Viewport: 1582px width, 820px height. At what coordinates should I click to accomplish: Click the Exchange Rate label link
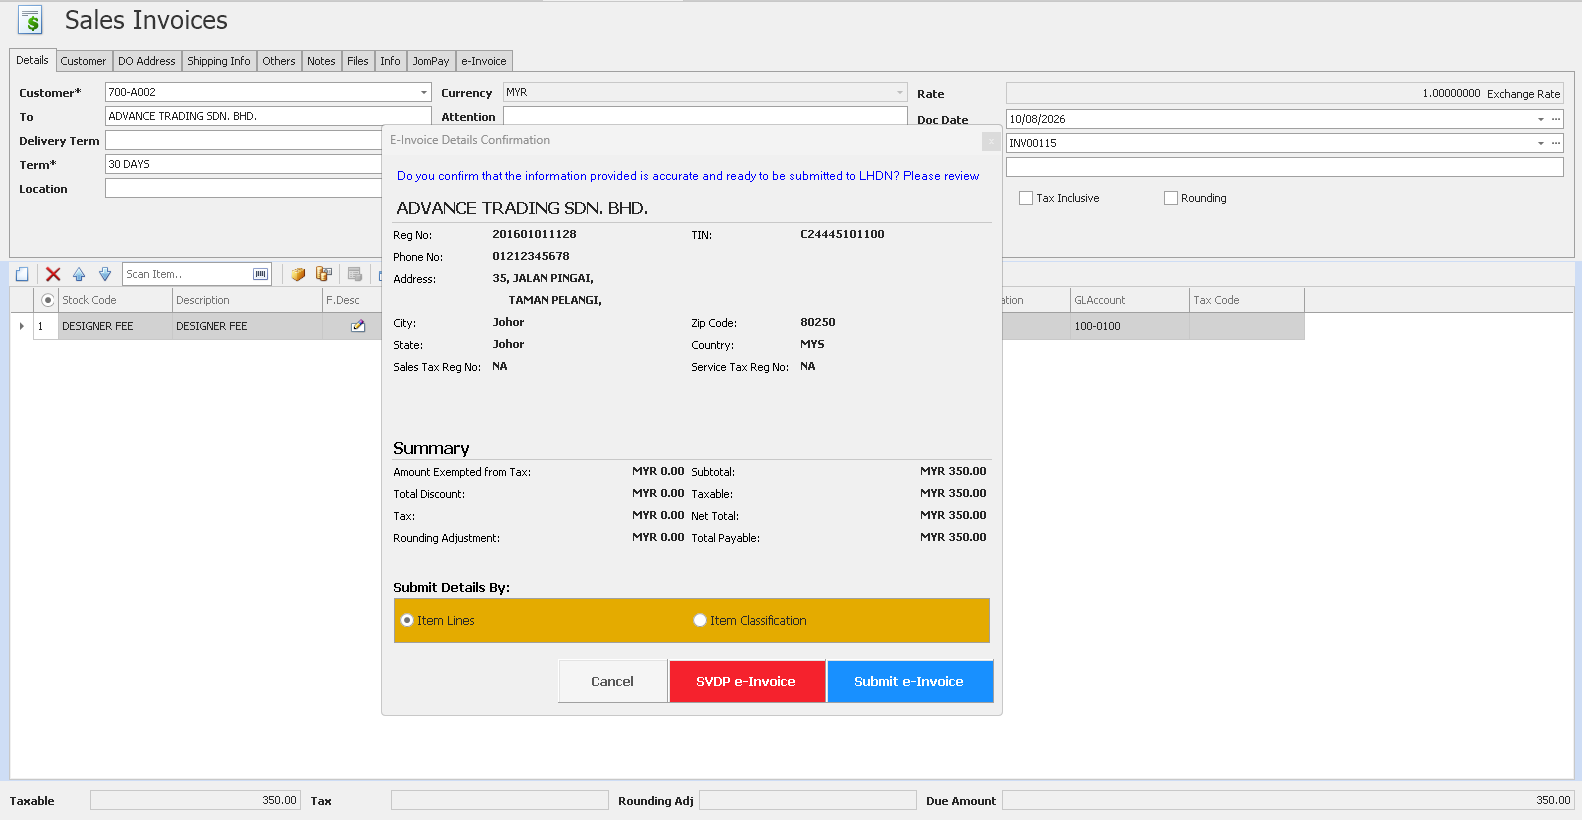(1523, 94)
